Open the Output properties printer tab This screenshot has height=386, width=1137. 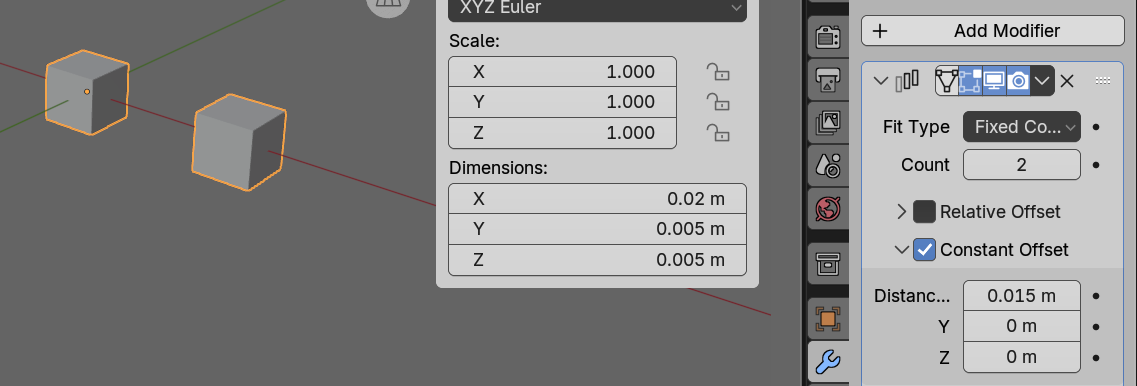pos(828,81)
